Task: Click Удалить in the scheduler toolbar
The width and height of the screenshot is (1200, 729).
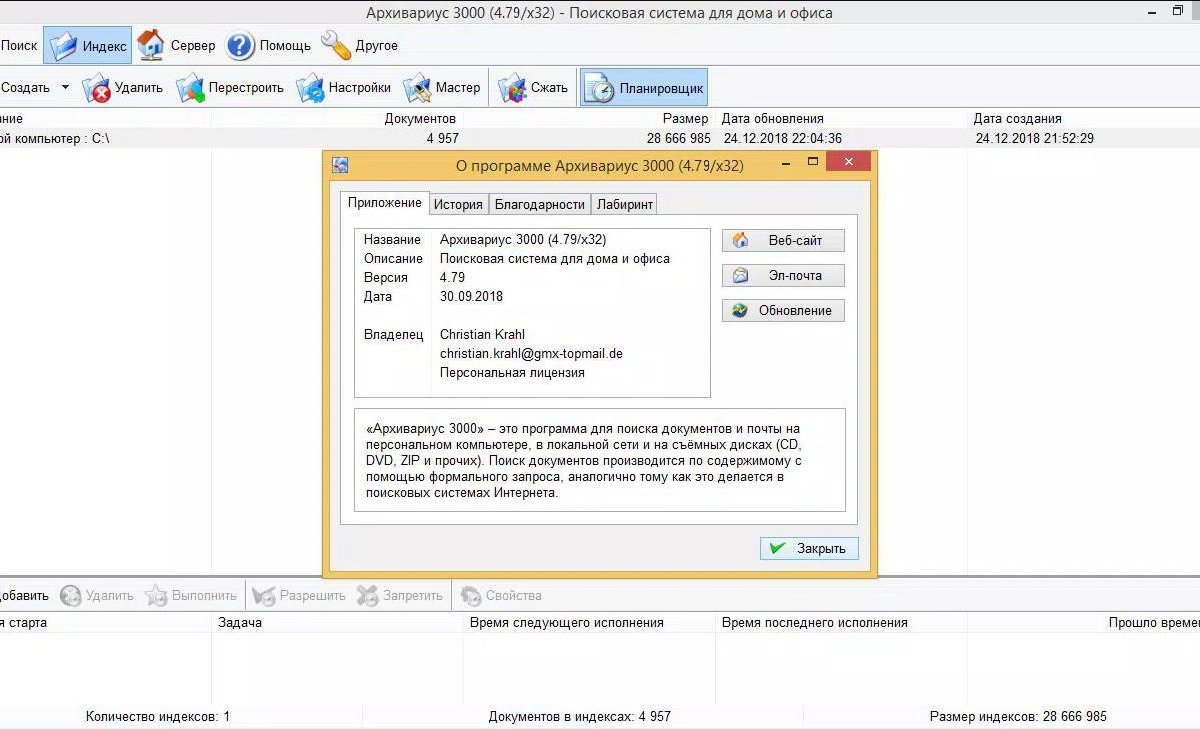Action: point(97,596)
